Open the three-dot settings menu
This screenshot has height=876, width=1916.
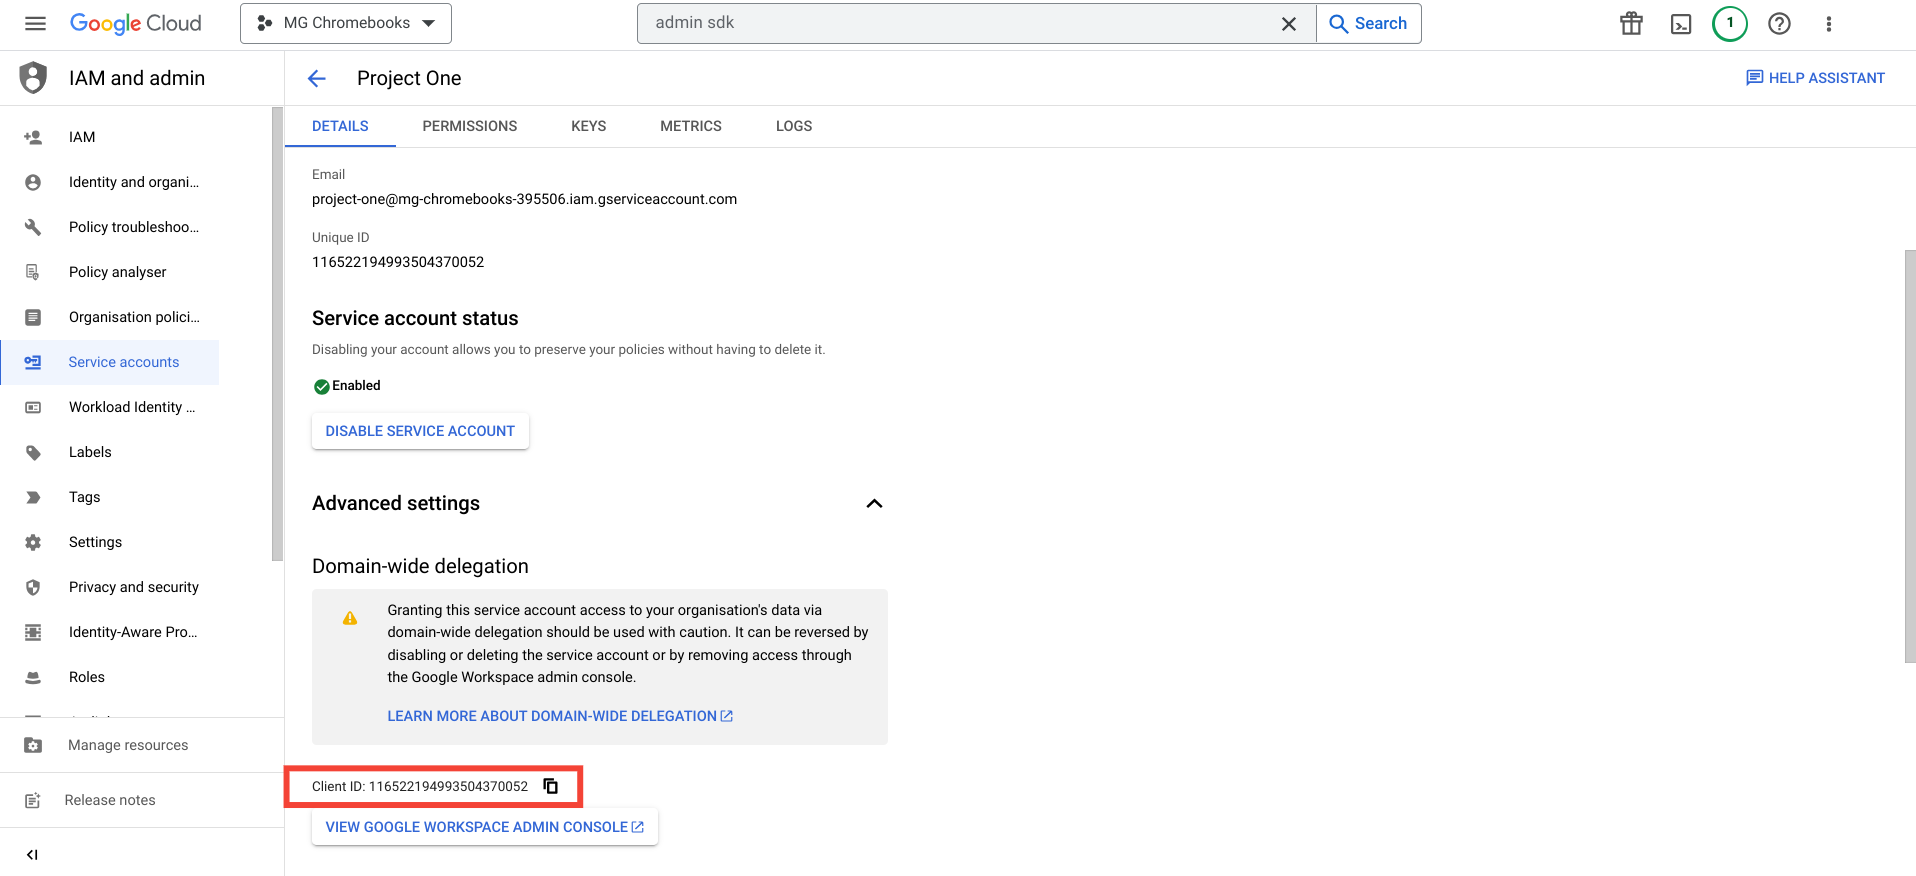click(x=1829, y=24)
